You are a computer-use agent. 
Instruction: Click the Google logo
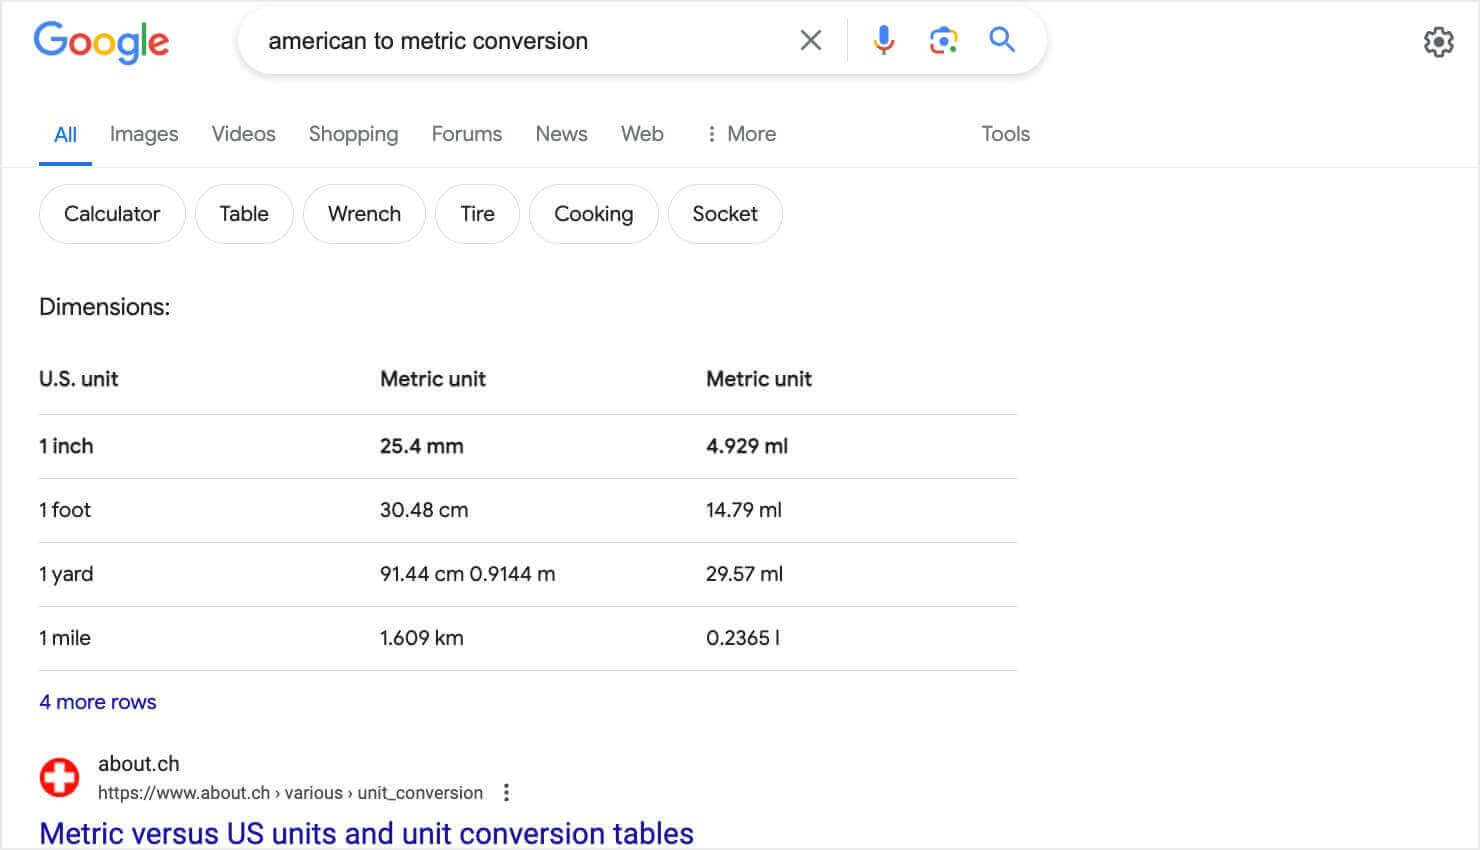pyautogui.click(x=101, y=42)
